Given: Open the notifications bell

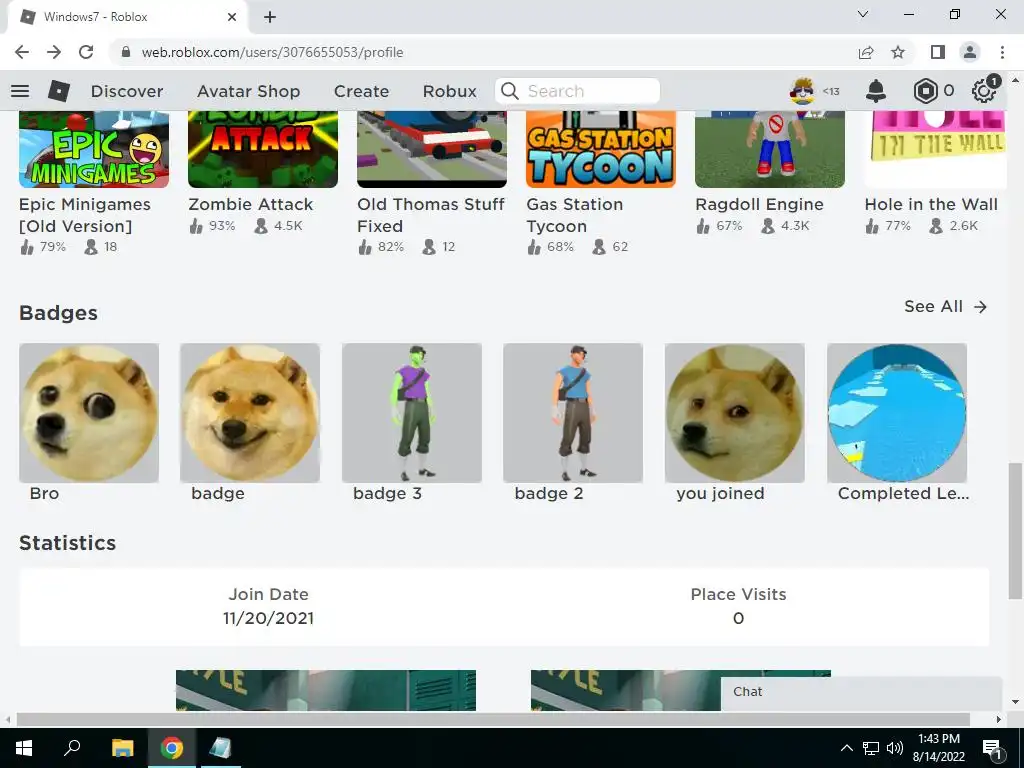Looking at the screenshot, I should (x=876, y=91).
